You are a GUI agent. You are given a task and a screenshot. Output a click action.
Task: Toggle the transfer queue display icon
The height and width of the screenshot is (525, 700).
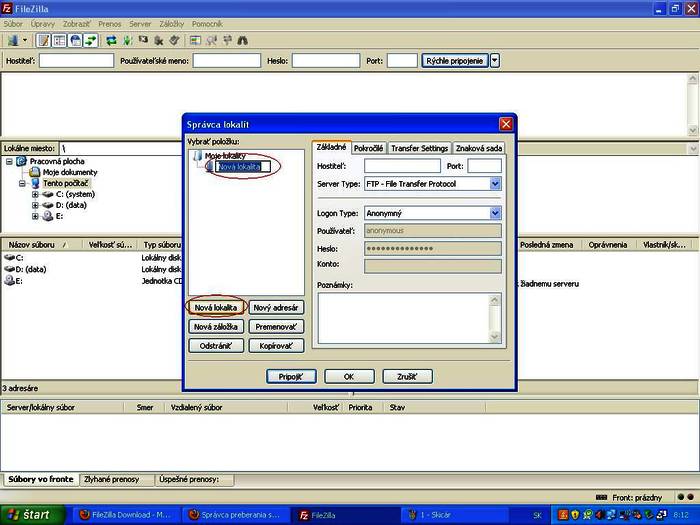tap(91, 41)
